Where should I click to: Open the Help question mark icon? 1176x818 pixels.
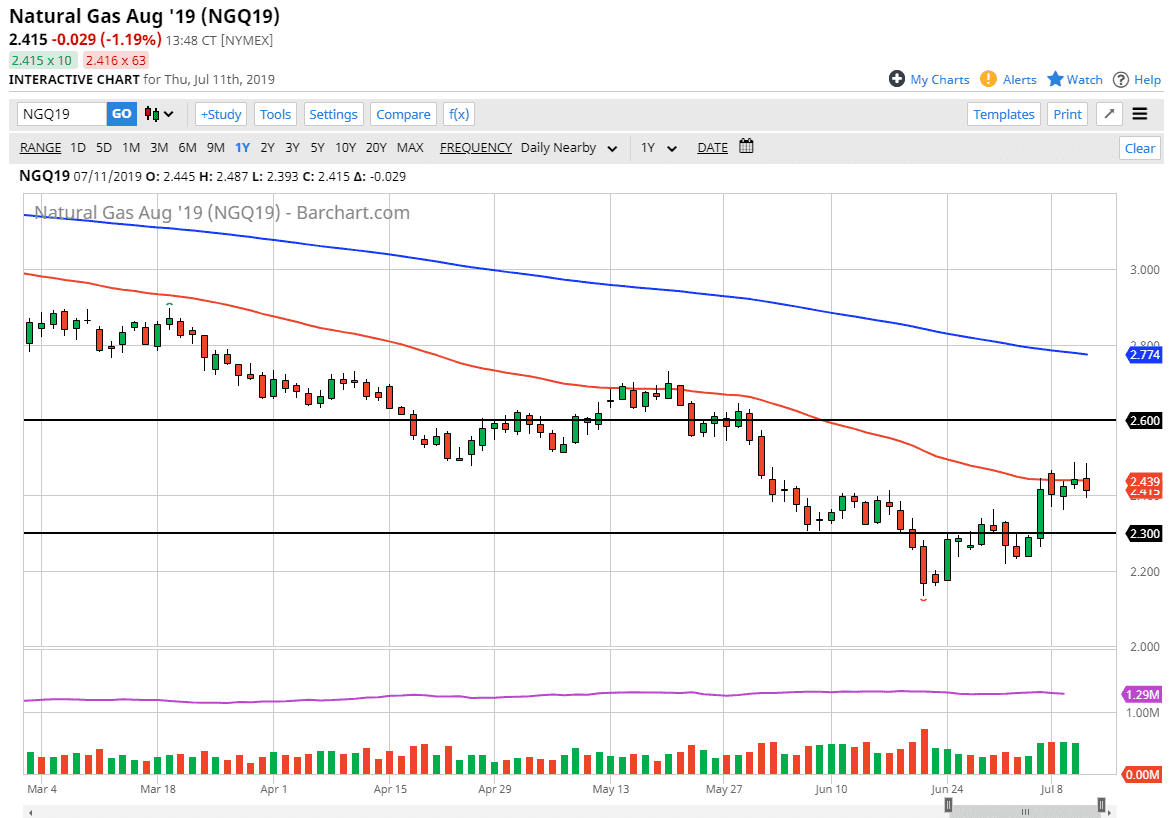coord(1121,79)
